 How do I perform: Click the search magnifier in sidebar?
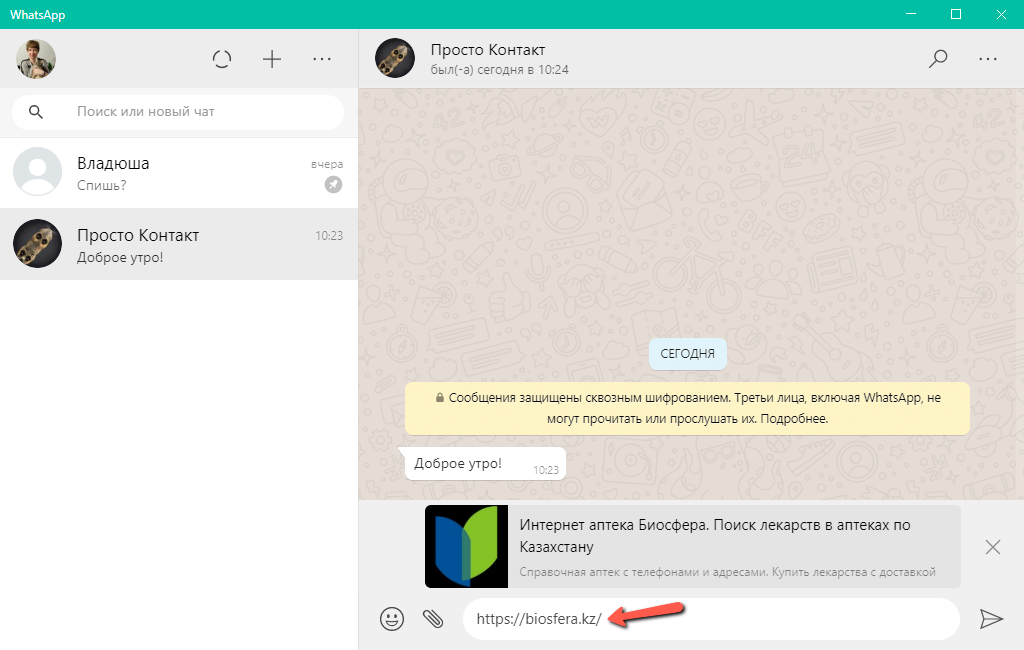coord(36,112)
